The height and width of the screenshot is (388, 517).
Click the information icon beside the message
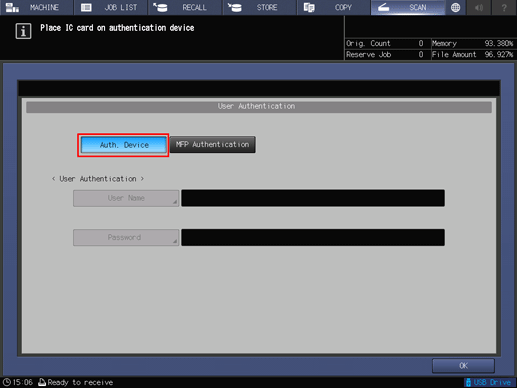(23, 31)
